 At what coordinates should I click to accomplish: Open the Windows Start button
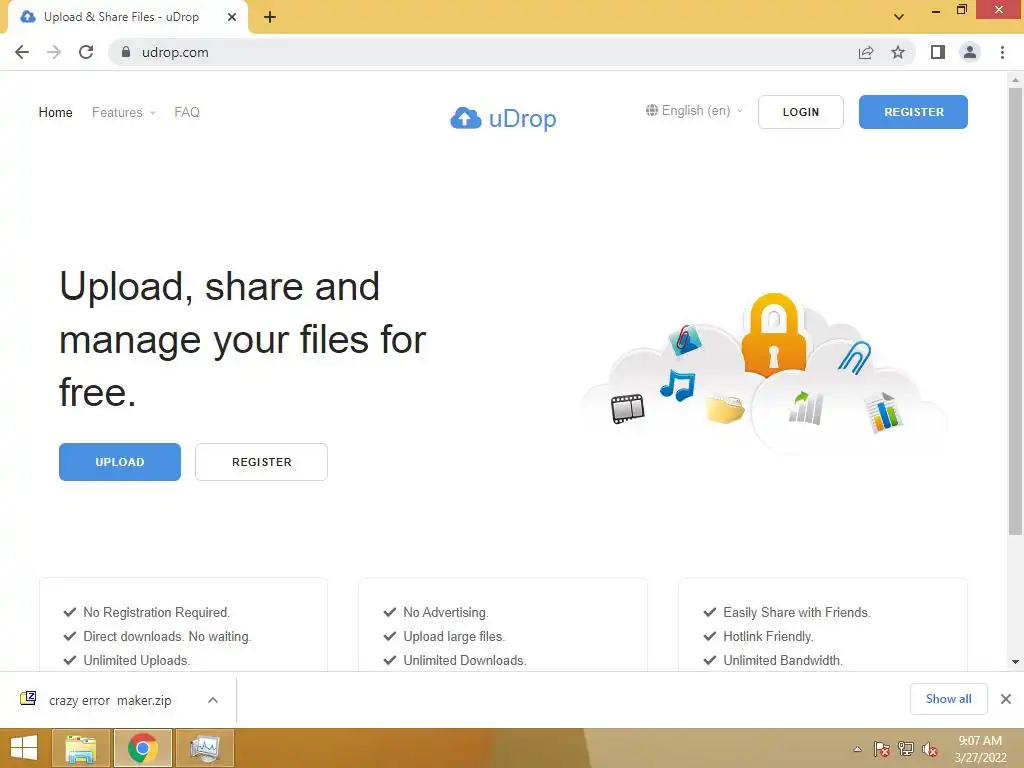(24, 748)
